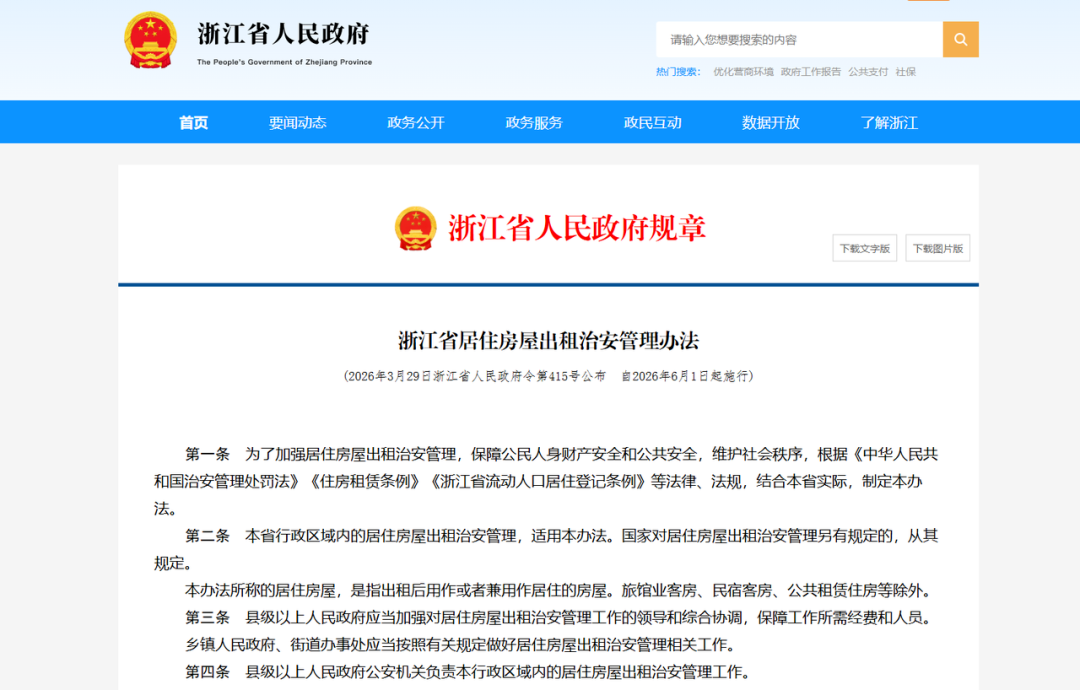Viewport: 1080px width, 690px height.
Task: Open the 数据开放 navigation tab
Action: click(x=771, y=123)
